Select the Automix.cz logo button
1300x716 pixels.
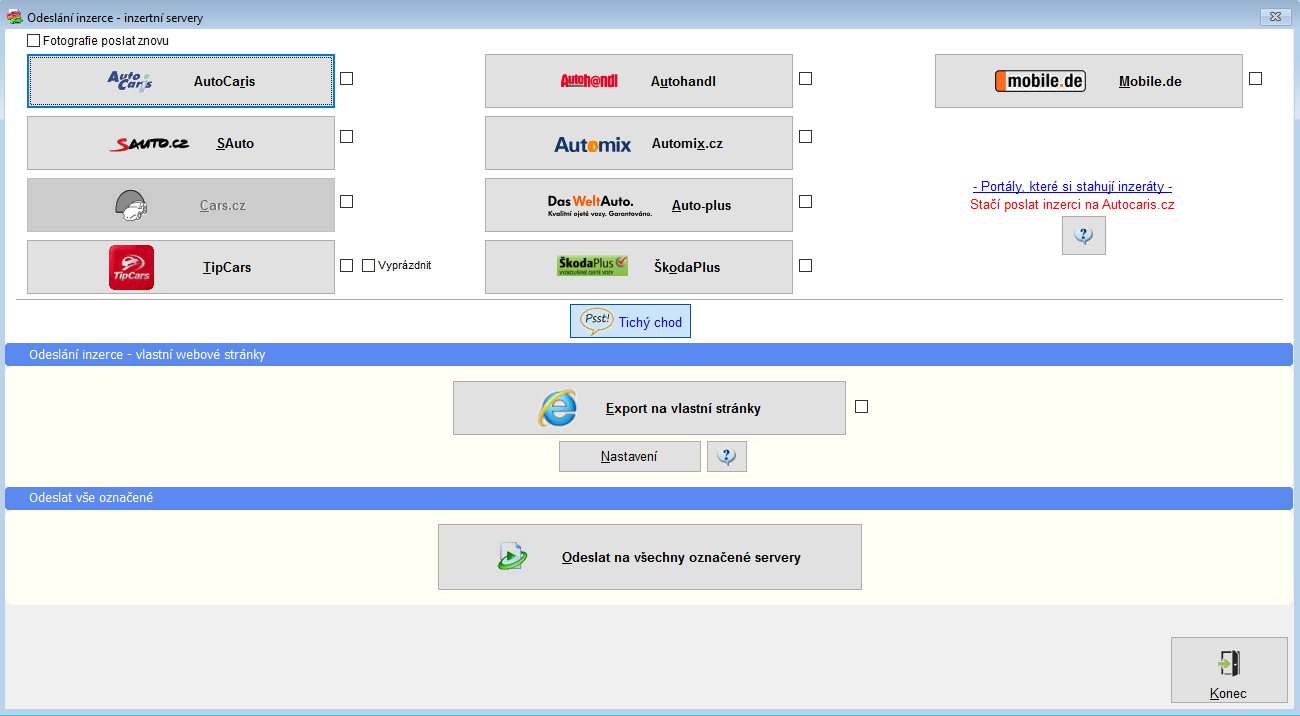pyautogui.click(x=638, y=144)
